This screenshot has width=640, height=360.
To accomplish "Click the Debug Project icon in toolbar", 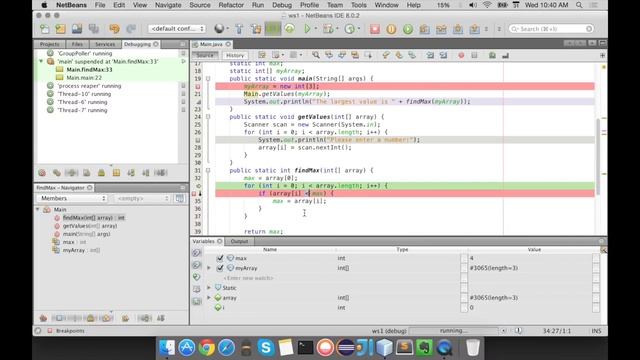I will [327, 29].
